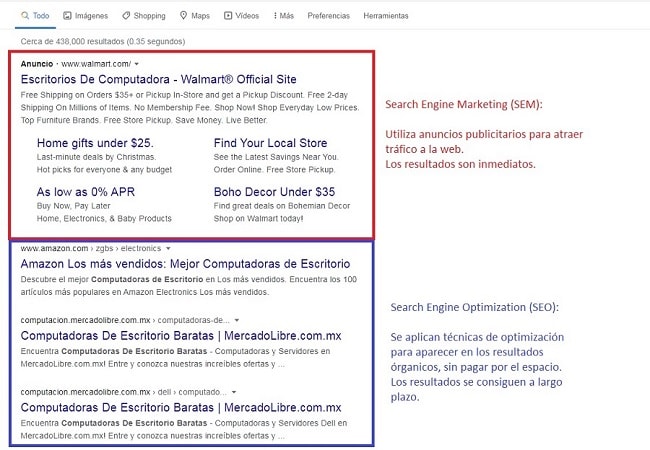Expand the dropdown arrow next to www.walmart.com

pyautogui.click(x=137, y=64)
